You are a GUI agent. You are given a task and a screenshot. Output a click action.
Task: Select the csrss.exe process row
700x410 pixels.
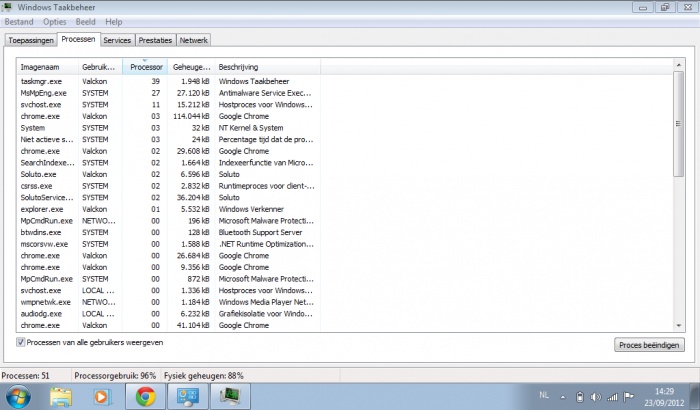[x=168, y=186]
